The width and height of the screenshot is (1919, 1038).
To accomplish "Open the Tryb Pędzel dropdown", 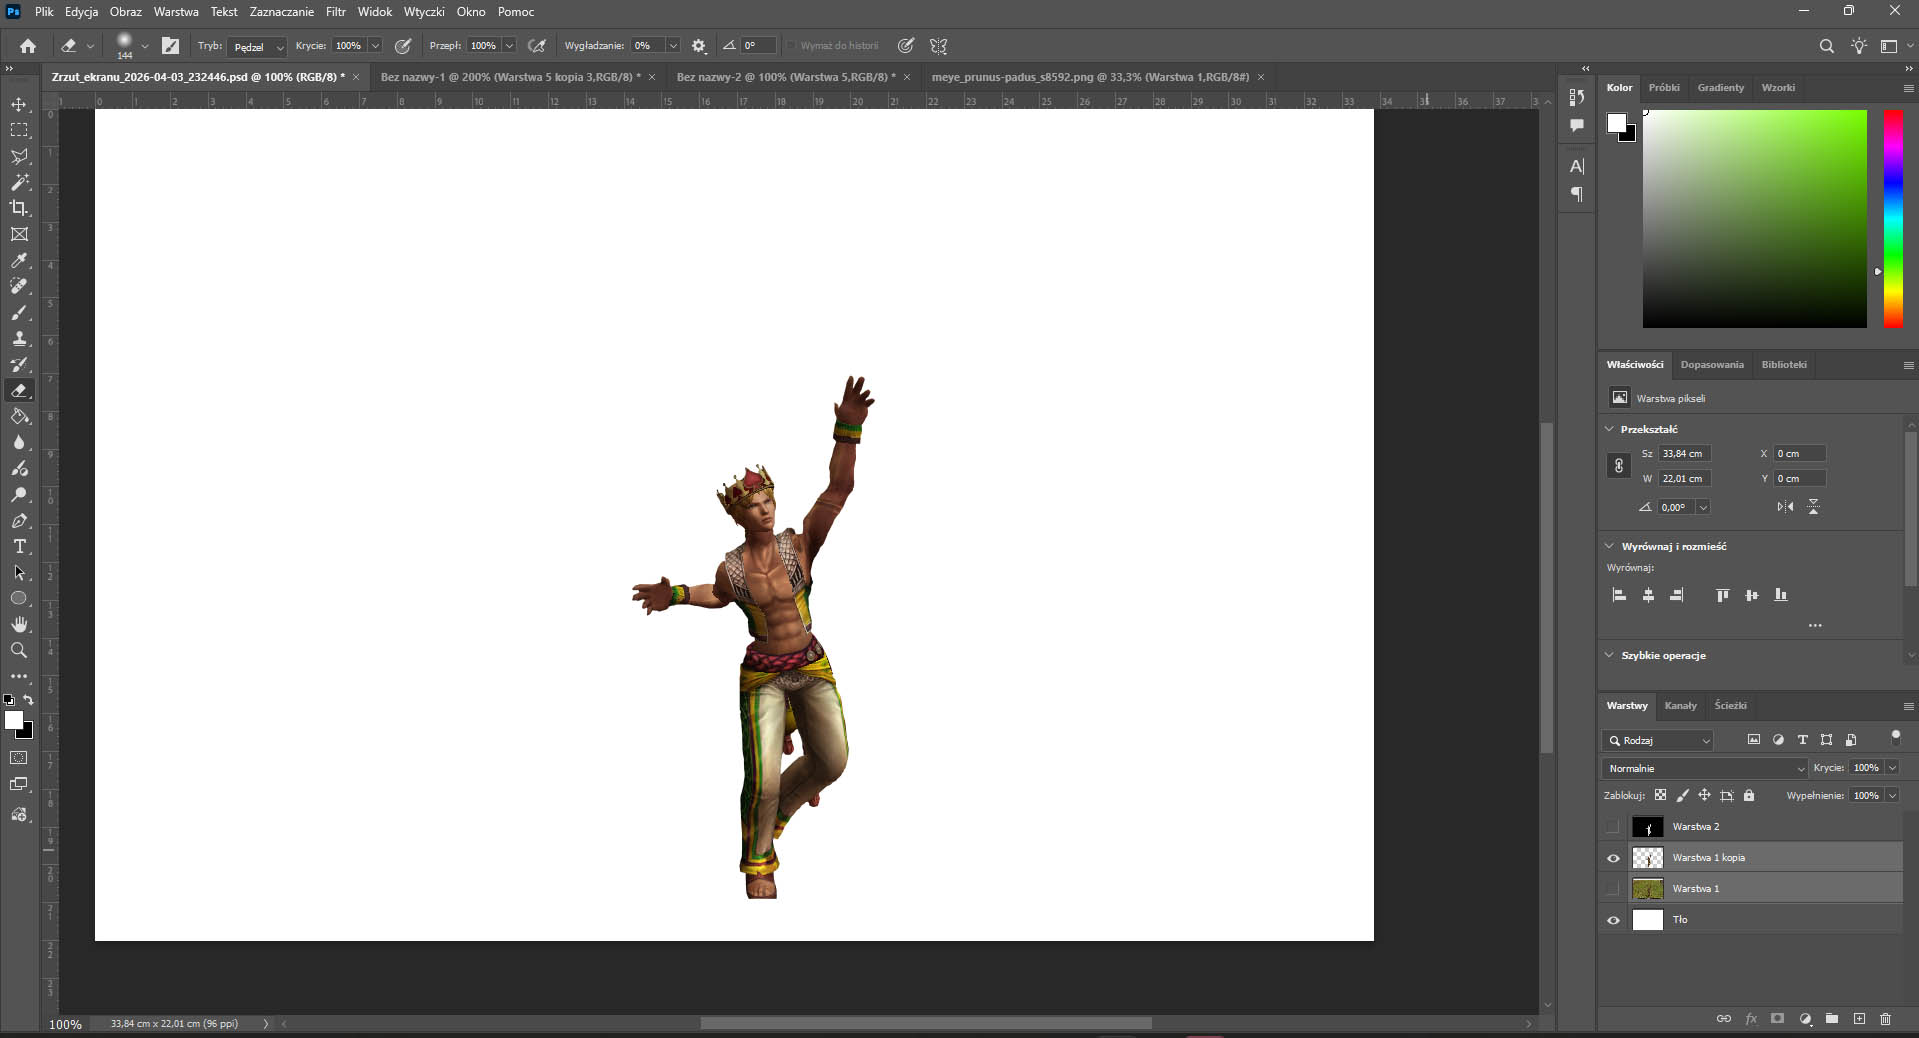I will [x=257, y=46].
